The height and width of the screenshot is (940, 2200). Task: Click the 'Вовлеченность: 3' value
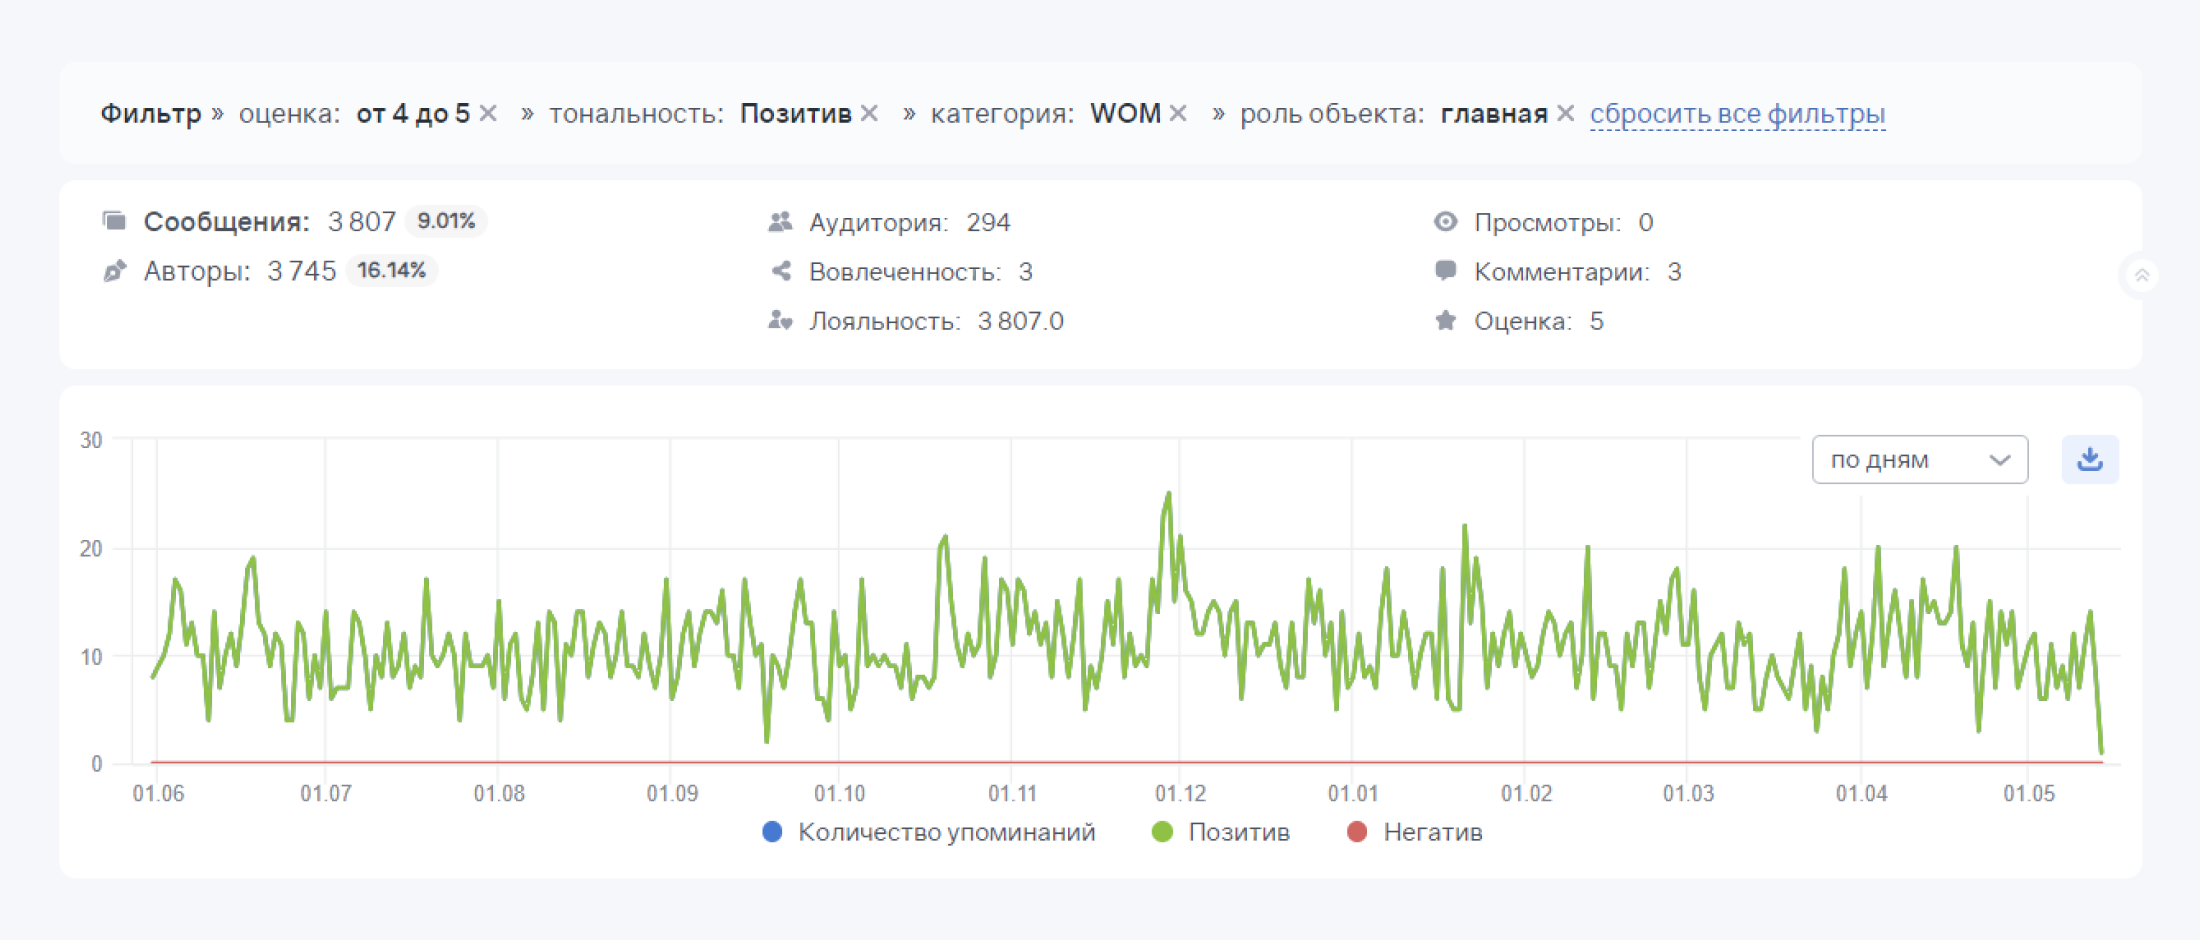pos(1025,272)
